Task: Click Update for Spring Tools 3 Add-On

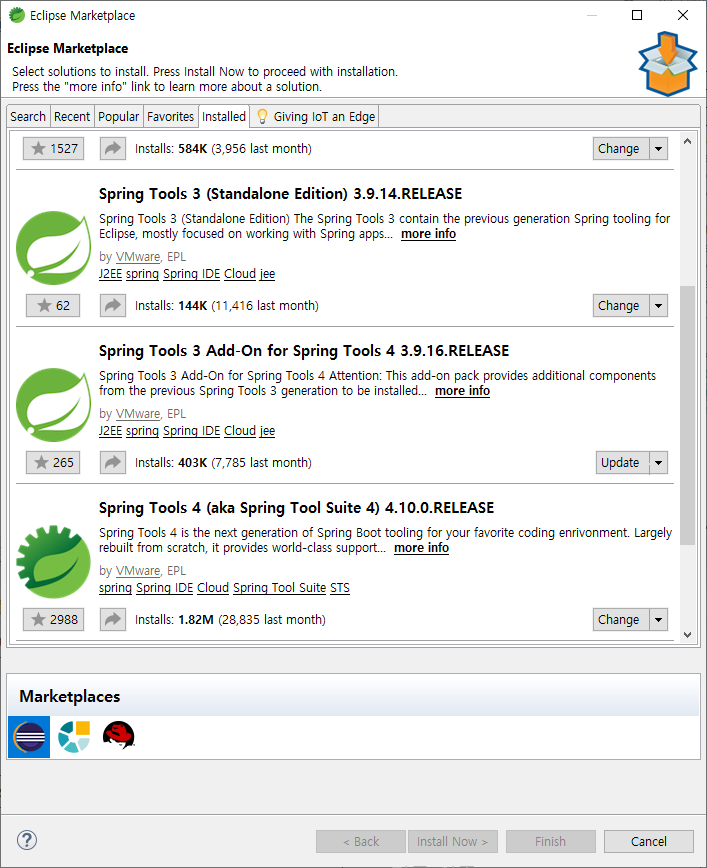Action: pyautogui.click(x=622, y=462)
